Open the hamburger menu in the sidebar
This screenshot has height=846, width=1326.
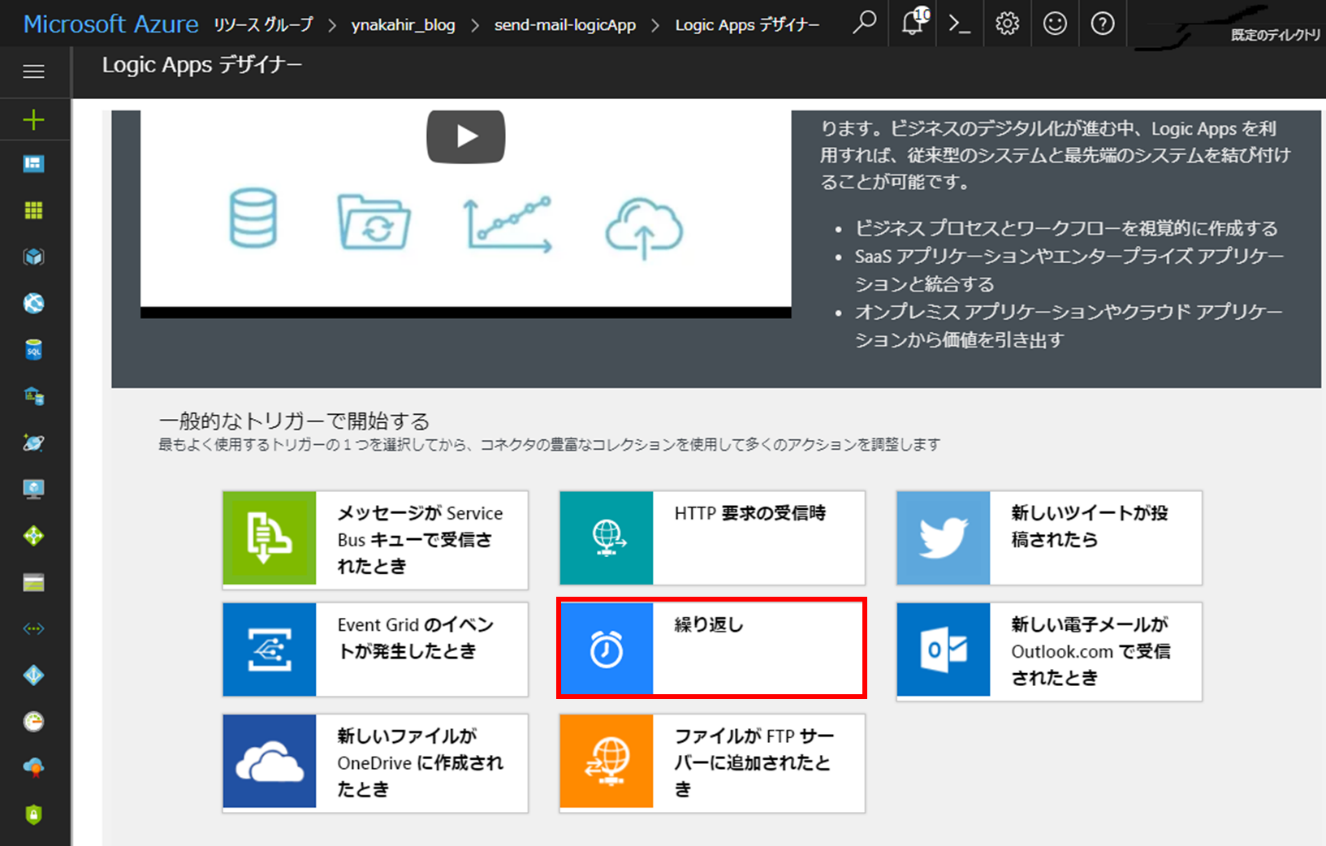34,72
